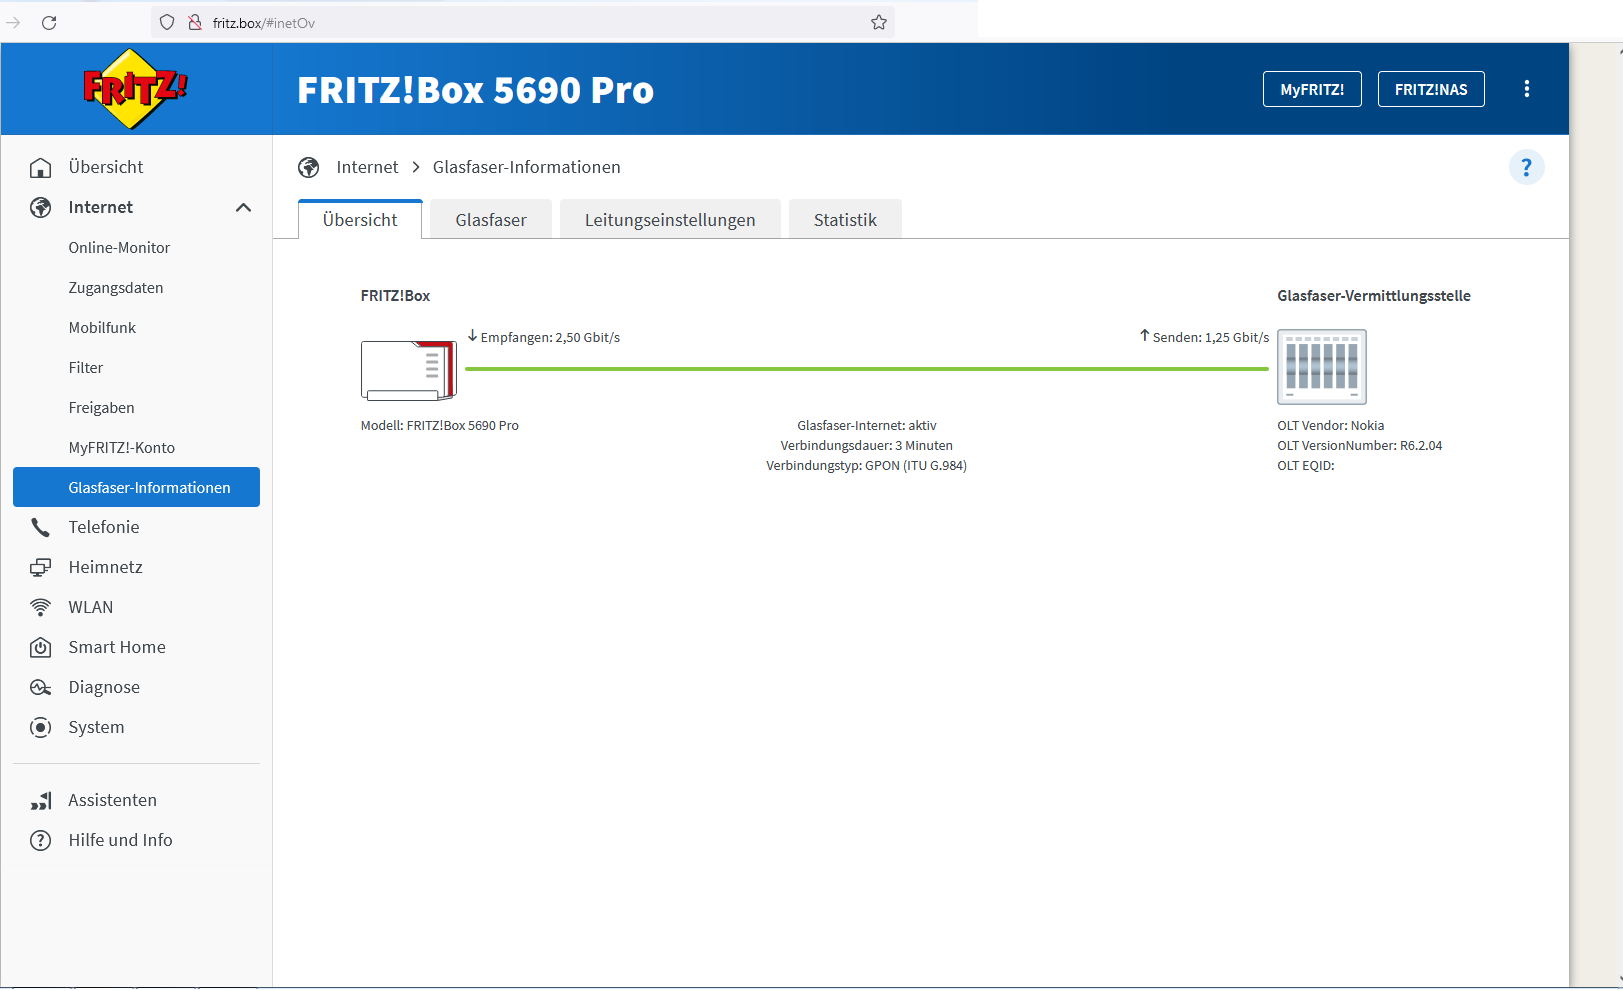Click the Glasfaser-Internet: aktiv status

[x=867, y=426]
